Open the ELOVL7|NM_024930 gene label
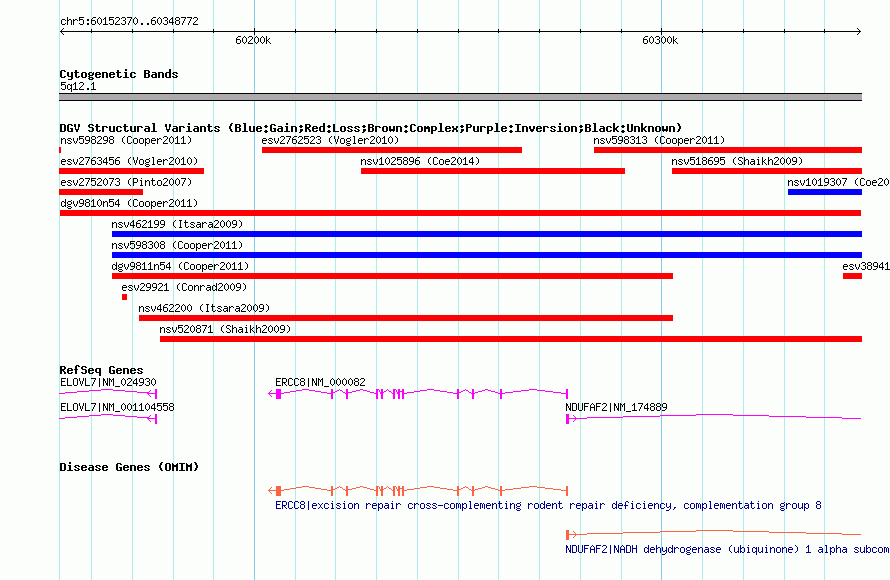Image resolution: width=890 pixels, height=580 pixels. [108, 383]
